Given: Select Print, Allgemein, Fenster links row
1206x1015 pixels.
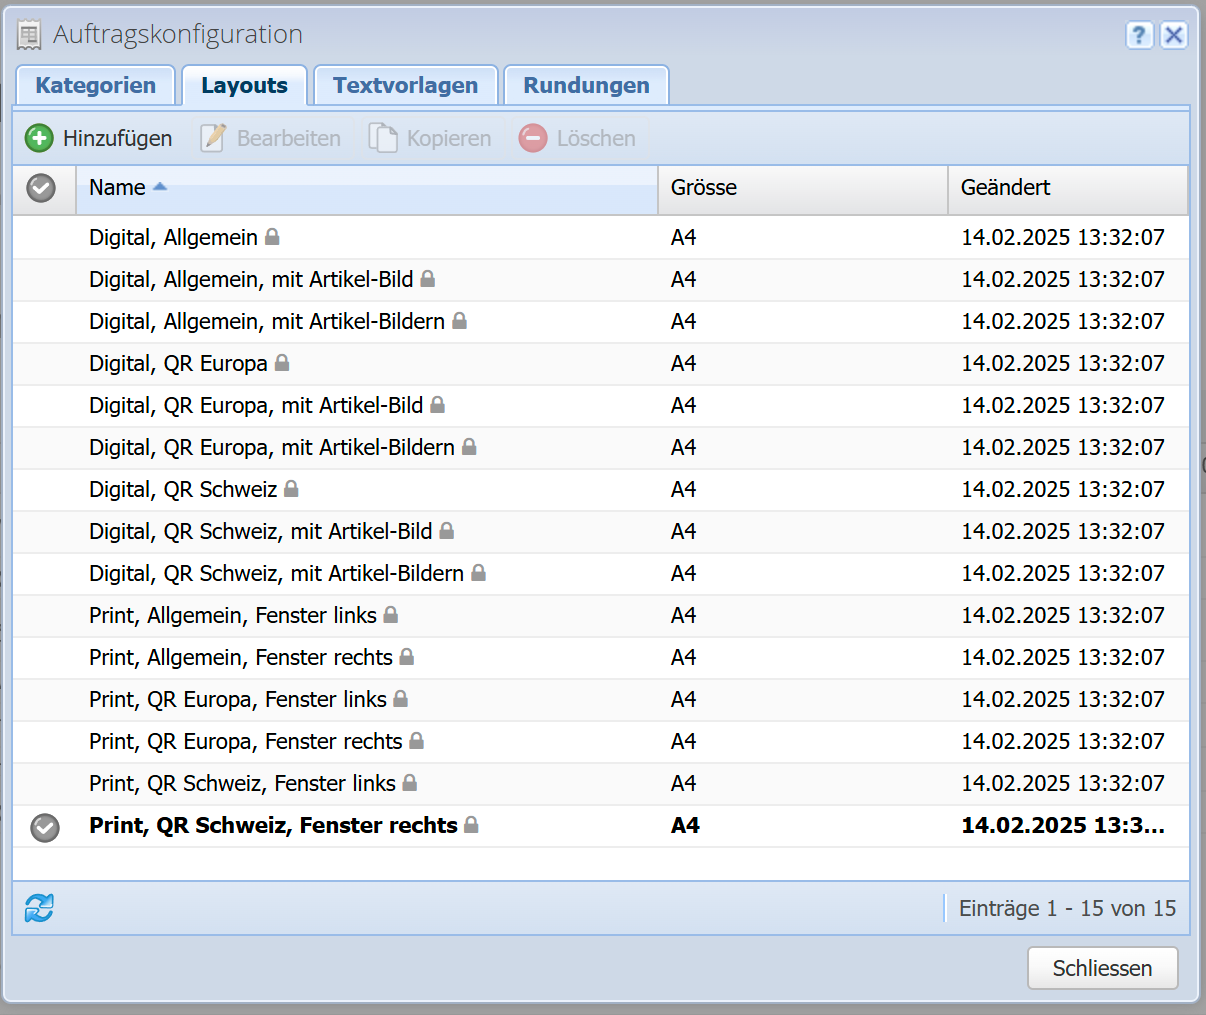Looking at the screenshot, I should pyautogui.click(x=232, y=615).
